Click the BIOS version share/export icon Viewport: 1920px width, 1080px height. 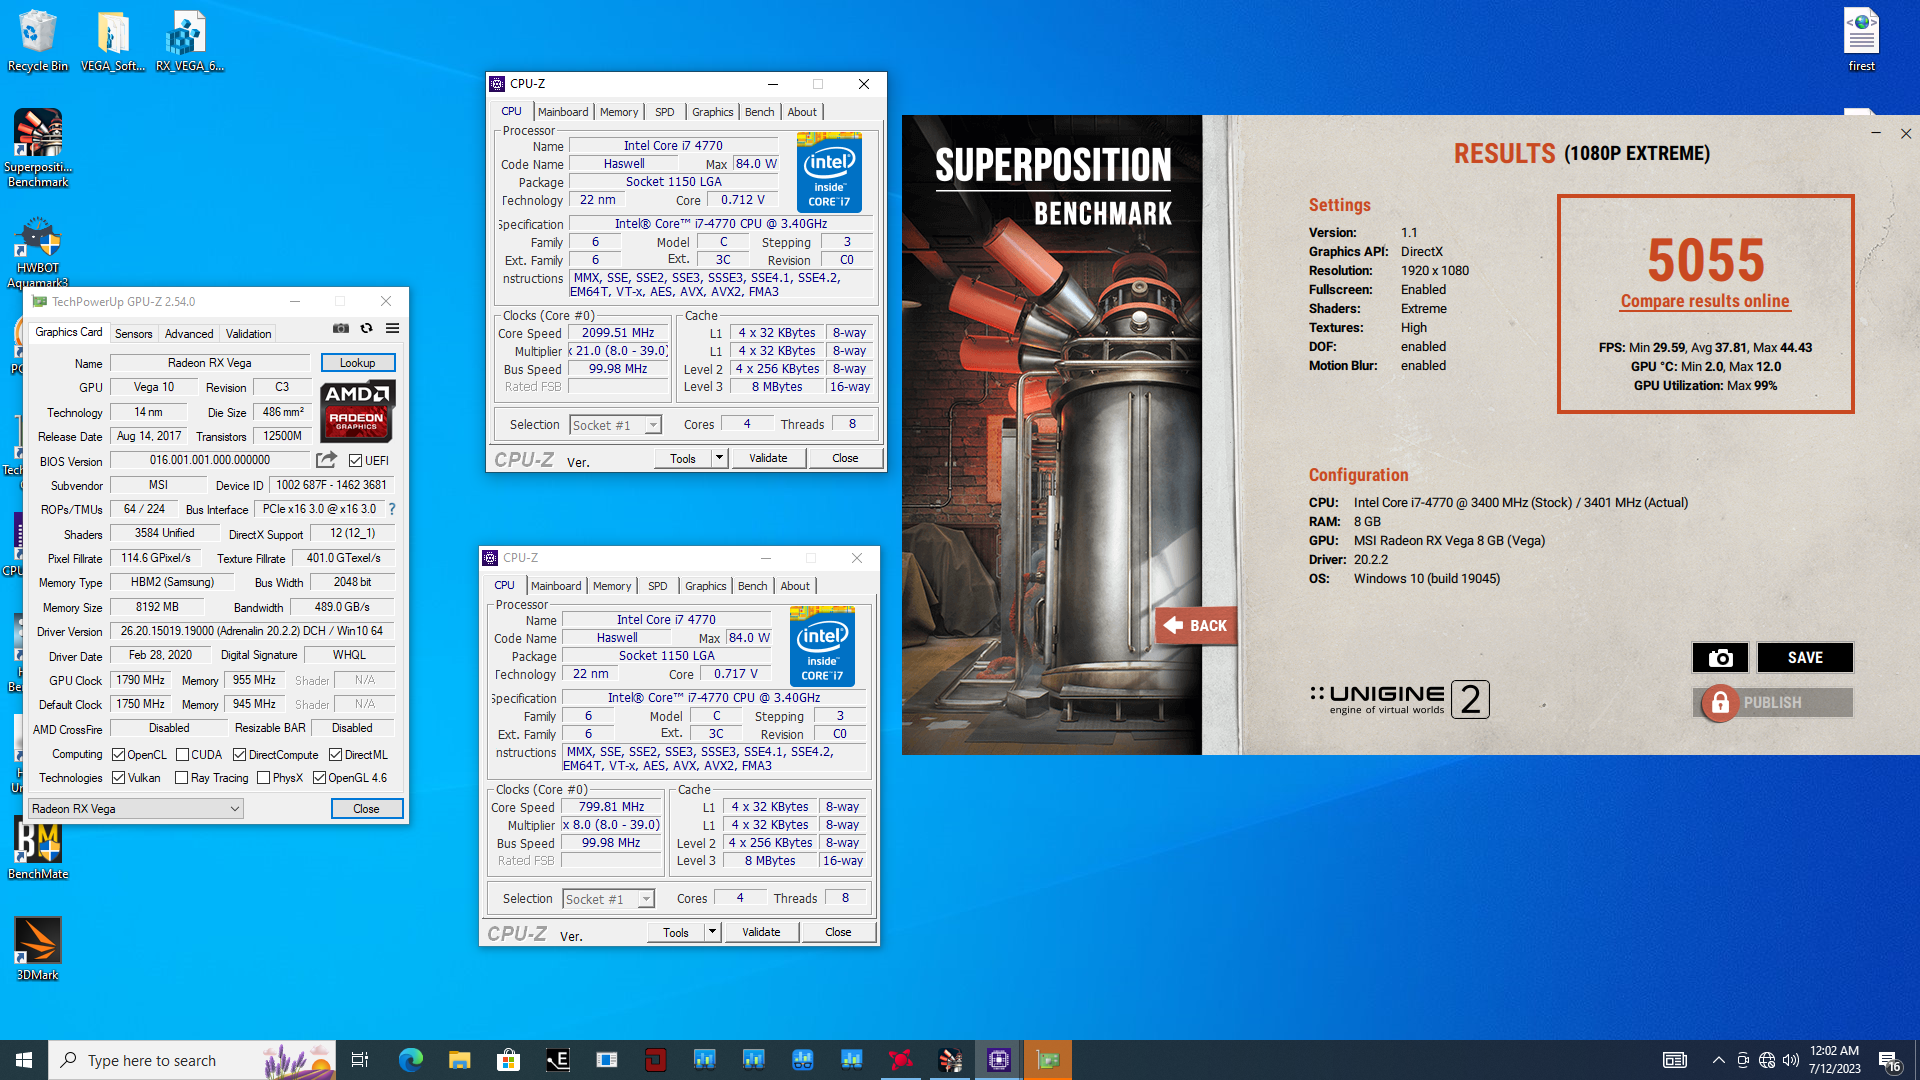[326, 460]
